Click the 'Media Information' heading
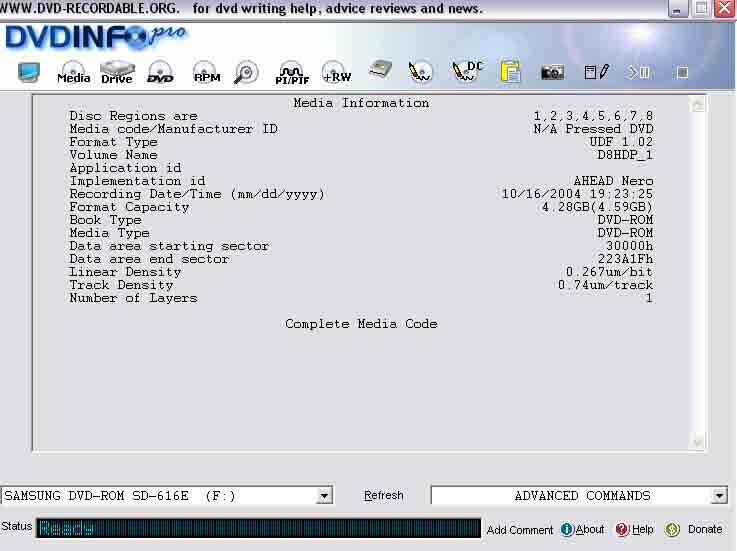Screen dimensions: 737x551 click(x=361, y=103)
